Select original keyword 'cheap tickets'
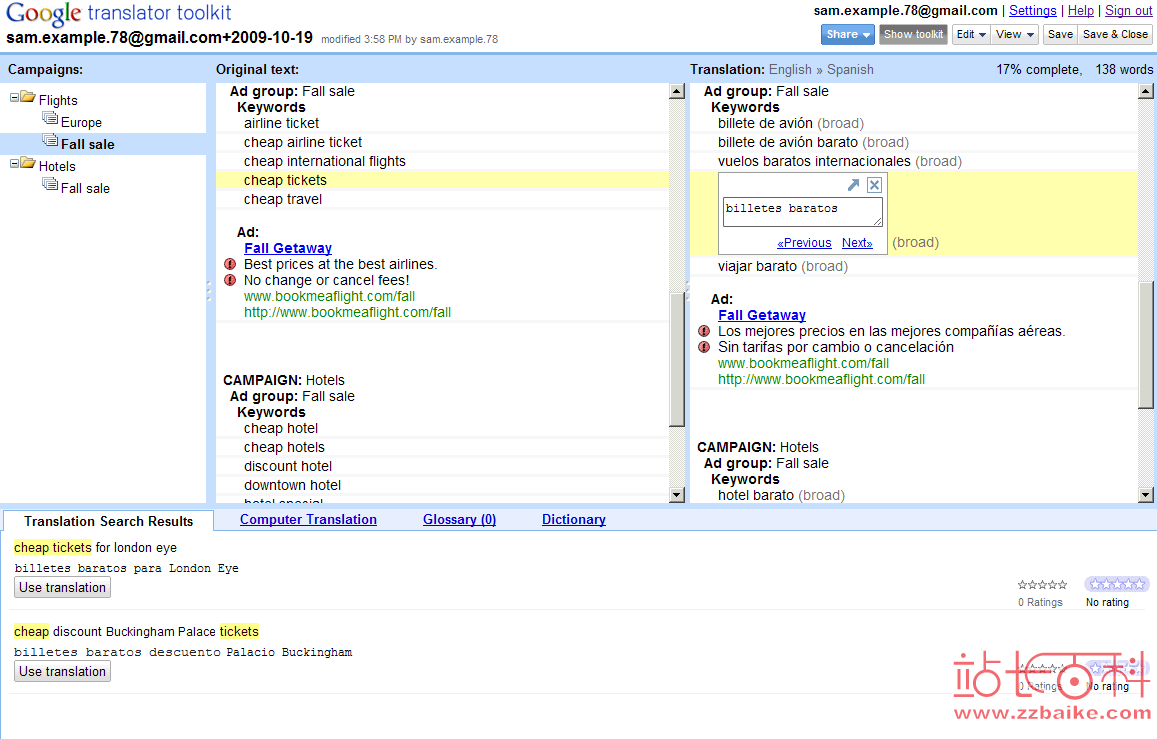Viewport: 1157px width, 739px height. [285, 180]
